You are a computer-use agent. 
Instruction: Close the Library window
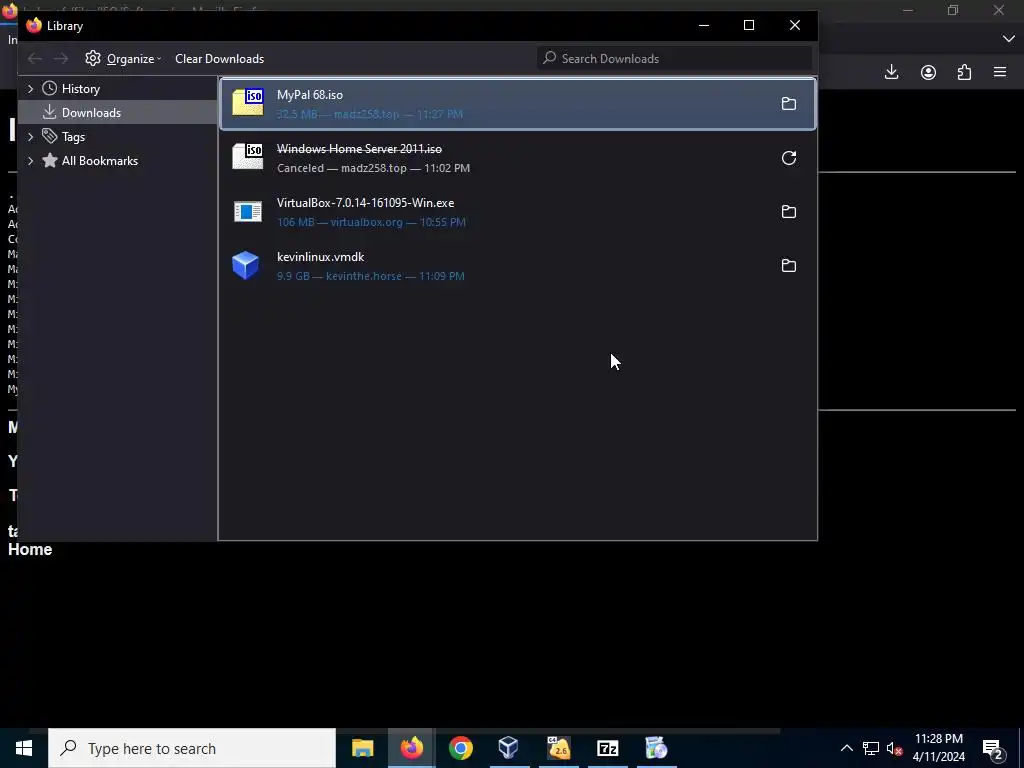tap(795, 25)
